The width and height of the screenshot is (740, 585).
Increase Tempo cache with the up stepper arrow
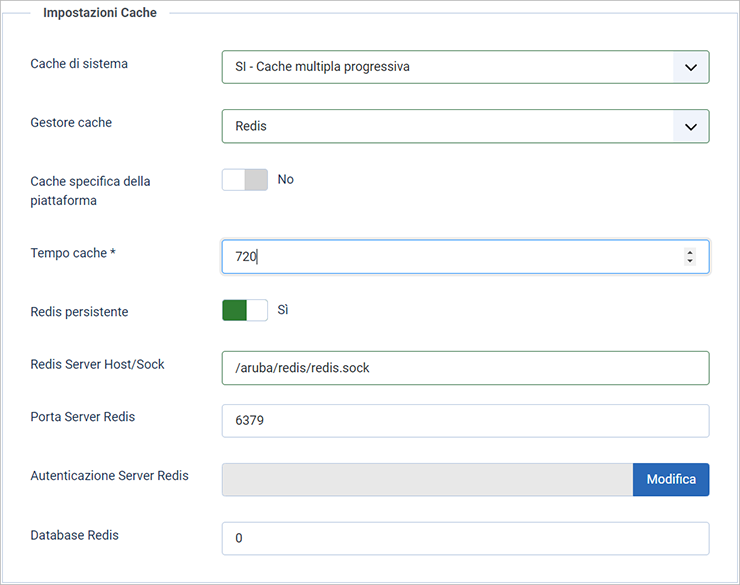pos(690,252)
